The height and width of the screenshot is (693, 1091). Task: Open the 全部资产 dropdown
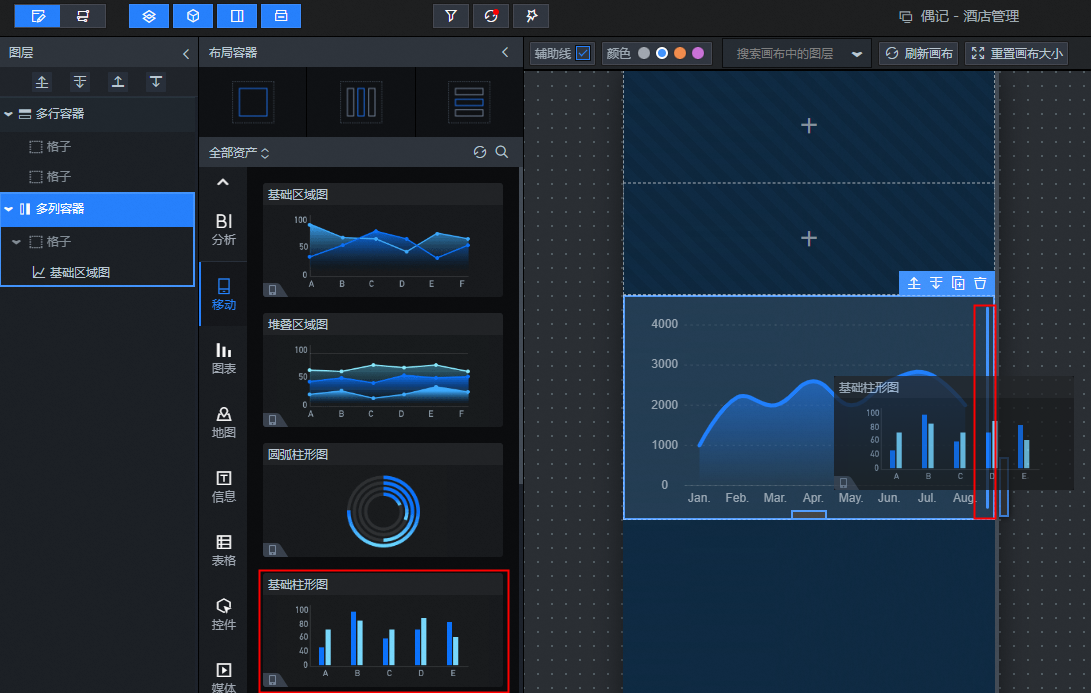(x=239, y=152)
